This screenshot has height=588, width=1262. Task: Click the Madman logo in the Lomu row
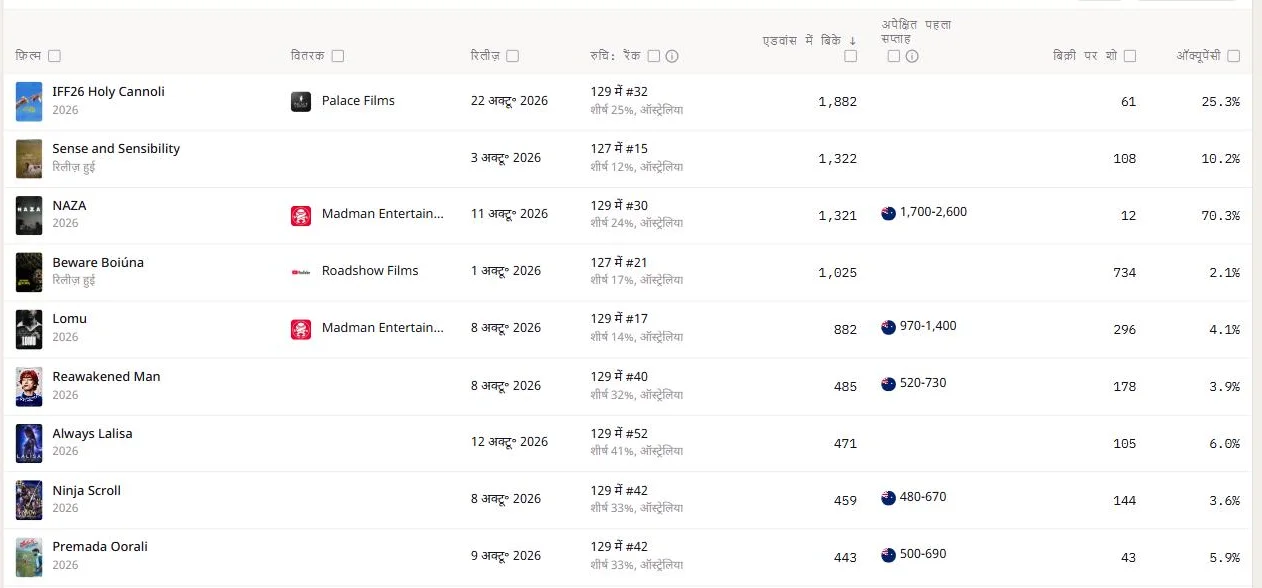pyautogui.click(x=301, y=329)
